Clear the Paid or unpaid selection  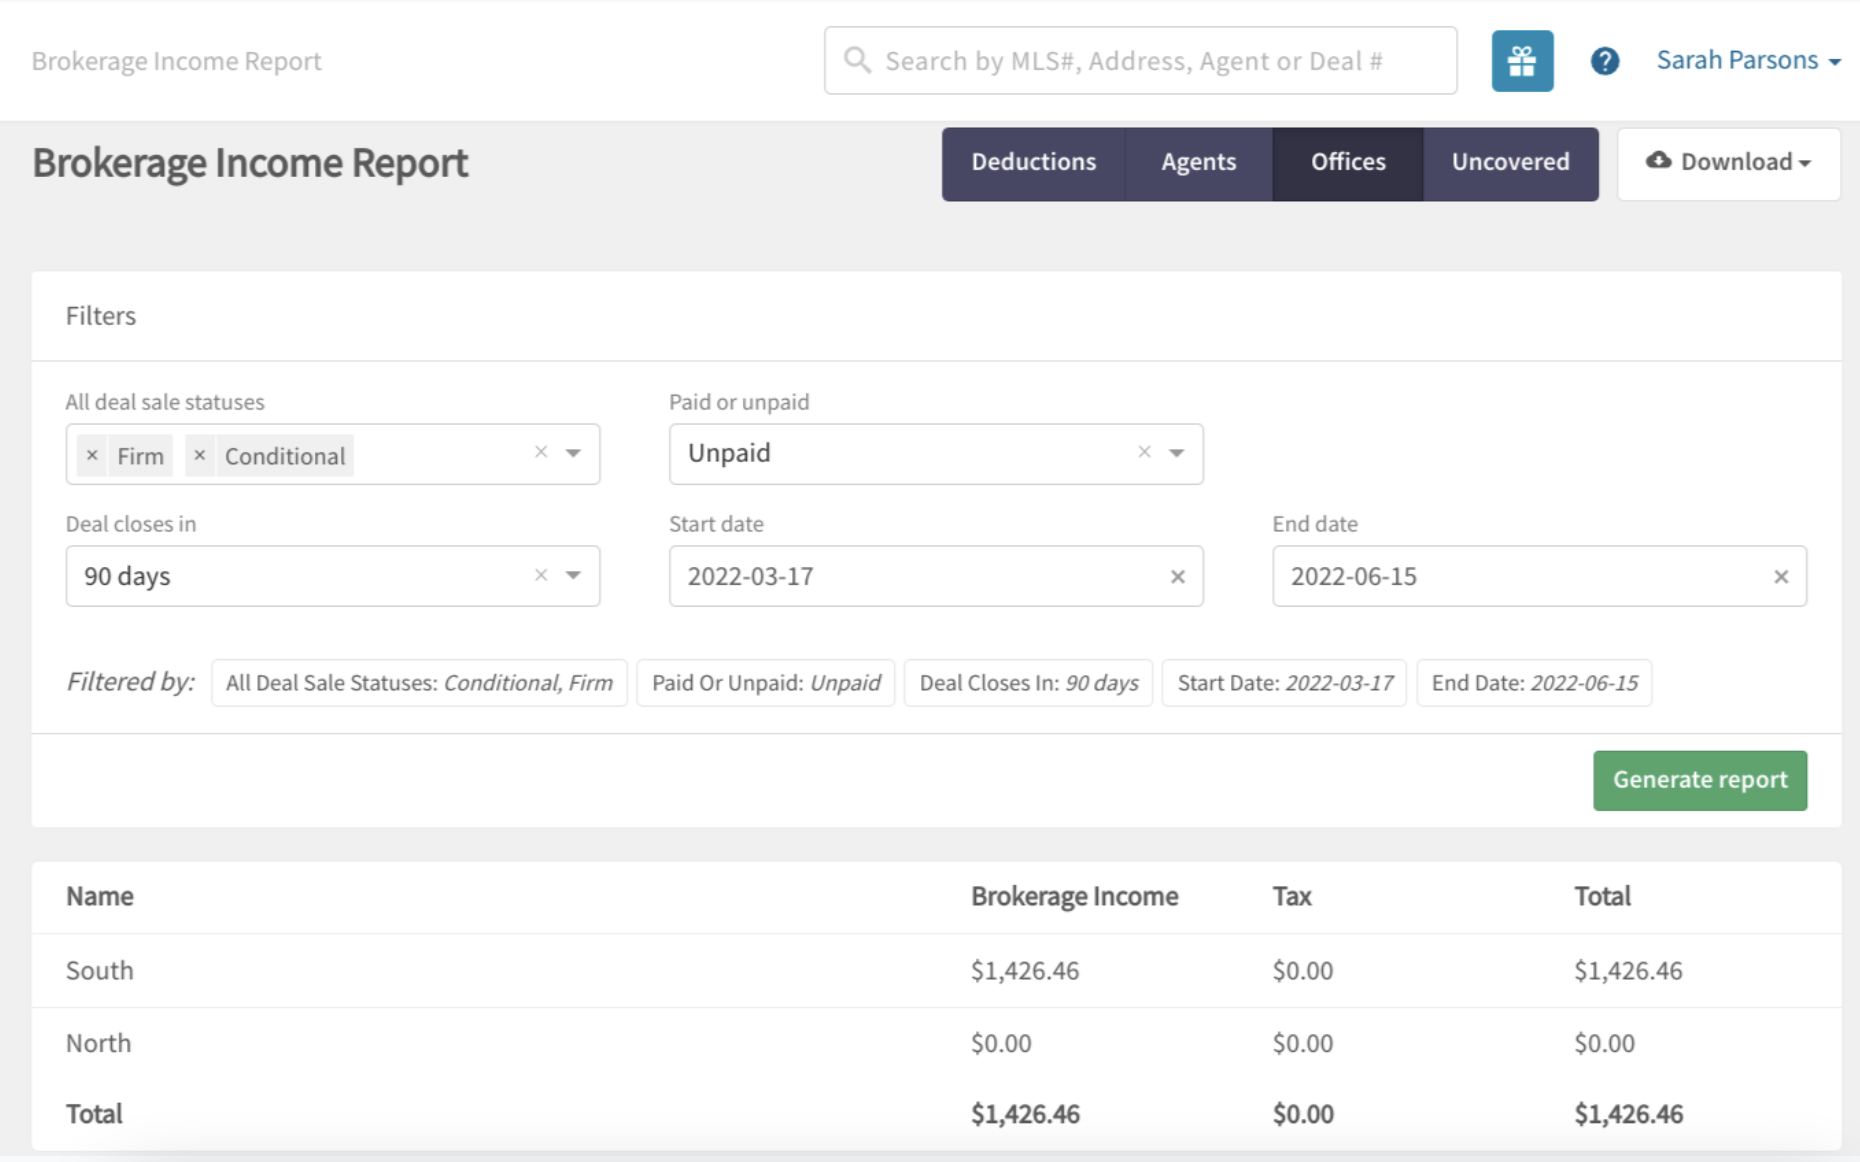click(1145, 452)
